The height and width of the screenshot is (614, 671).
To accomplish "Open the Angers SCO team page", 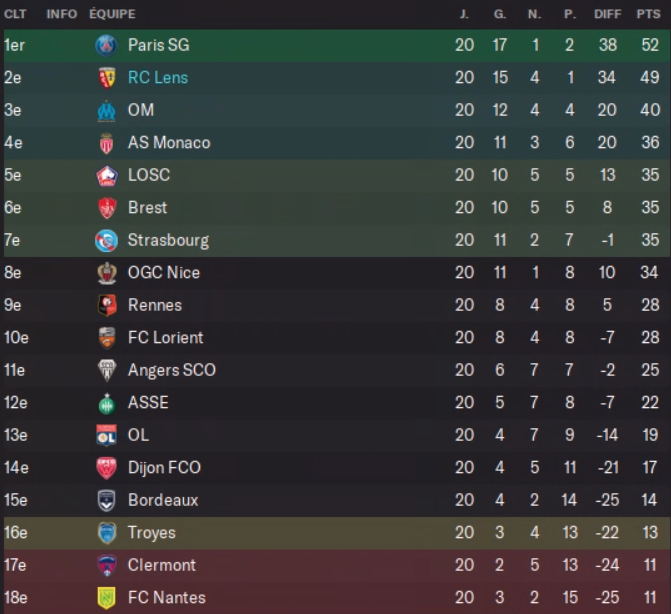I will point(171,370).
